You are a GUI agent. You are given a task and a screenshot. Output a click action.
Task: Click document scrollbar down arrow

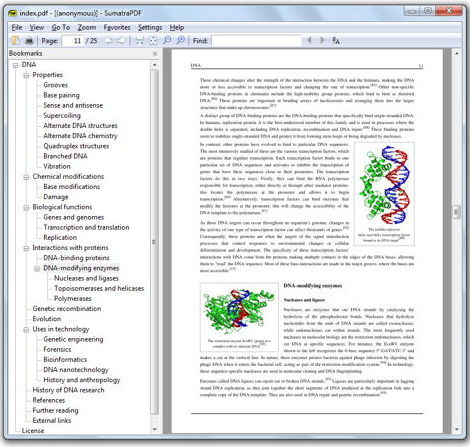coord(456,429)
